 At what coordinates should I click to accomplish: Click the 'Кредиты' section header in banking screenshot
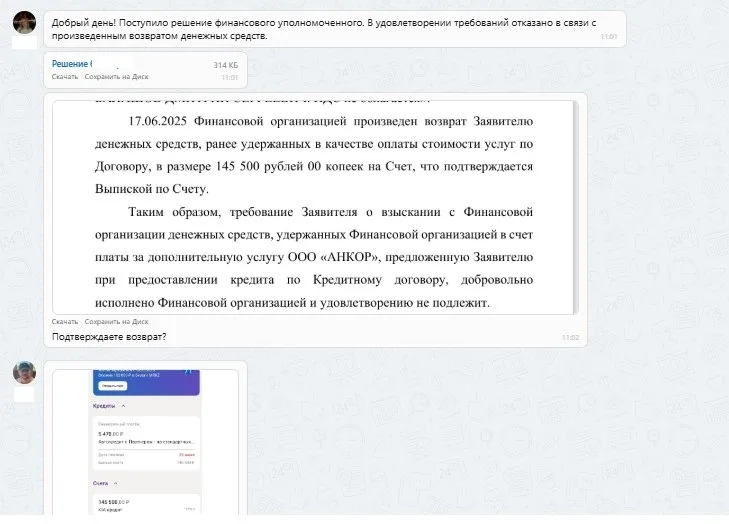click(x=104, y=406)
